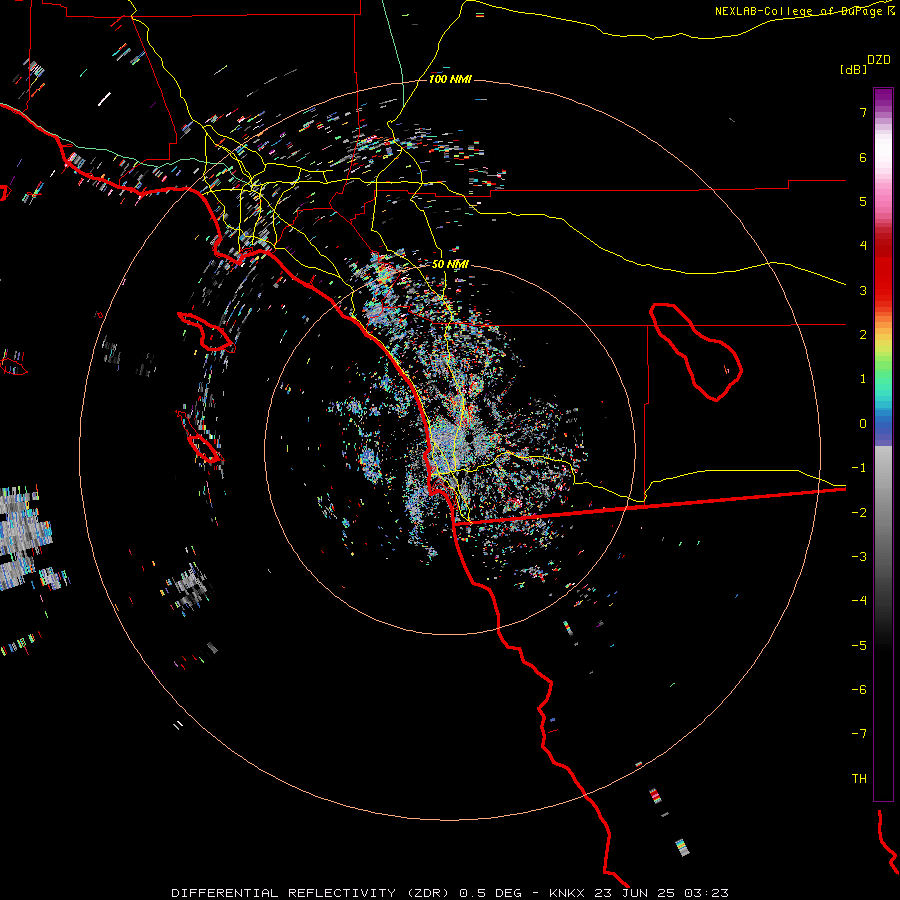Click the 0 value on color scale
The image size is (900, 900).
[863, 424]
